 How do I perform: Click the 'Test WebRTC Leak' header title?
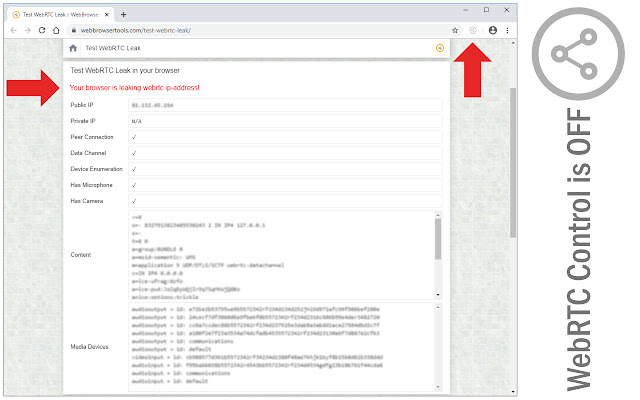pos(113,48)
